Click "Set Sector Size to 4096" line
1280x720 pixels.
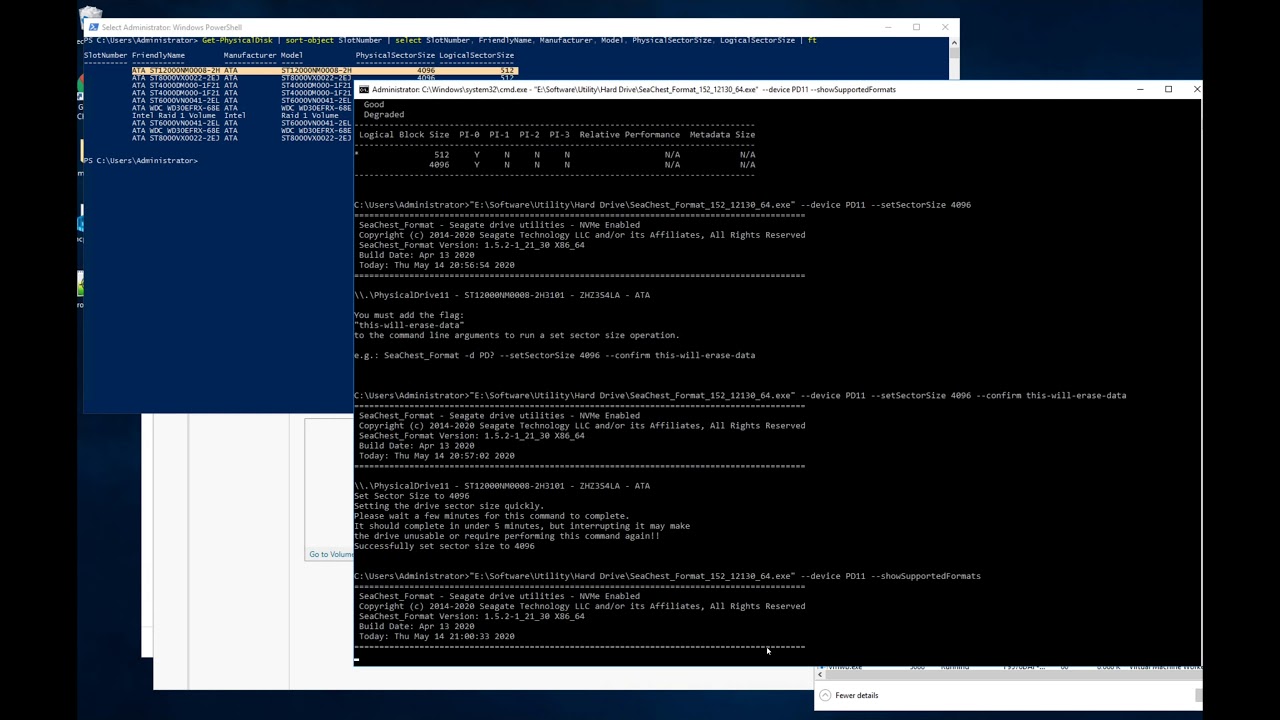click(x=411, y=496)
